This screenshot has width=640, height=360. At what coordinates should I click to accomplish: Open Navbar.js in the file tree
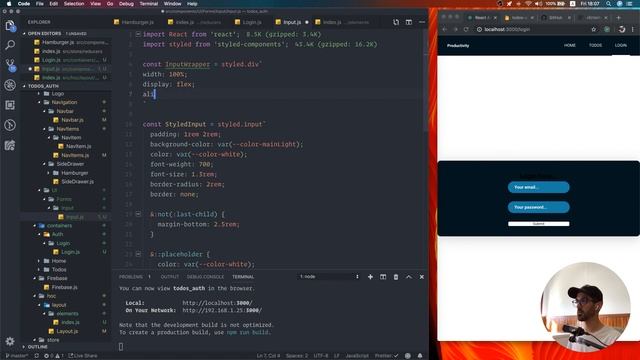pos(72,120)
